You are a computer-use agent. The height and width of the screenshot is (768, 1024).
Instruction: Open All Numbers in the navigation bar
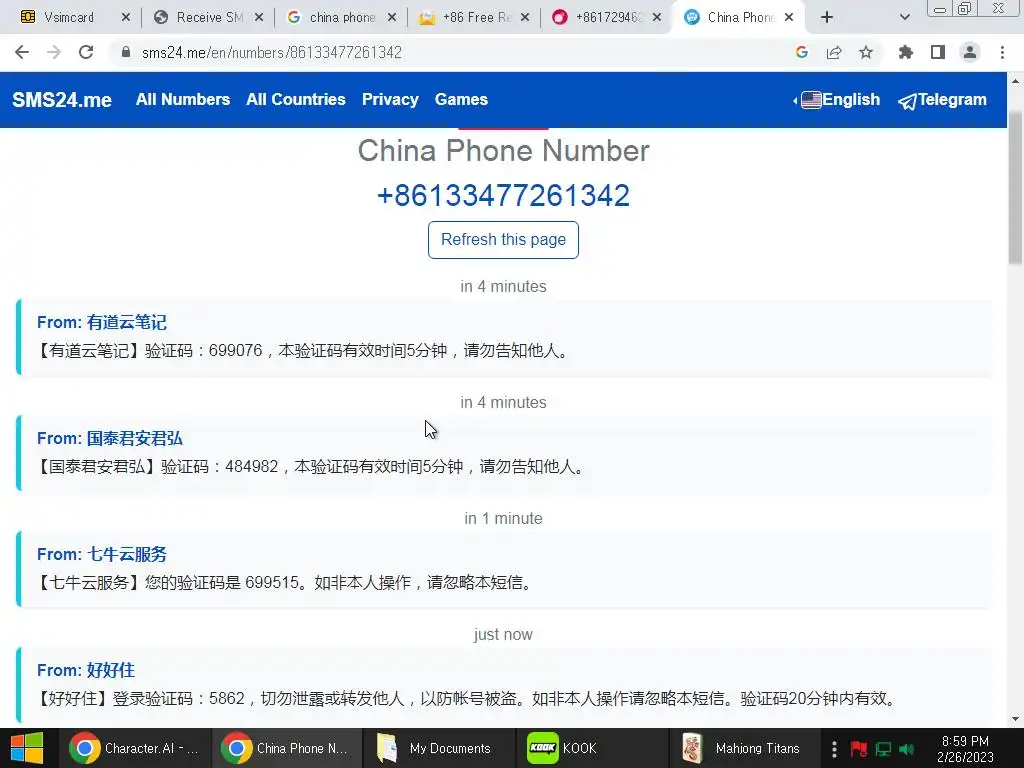183,99
